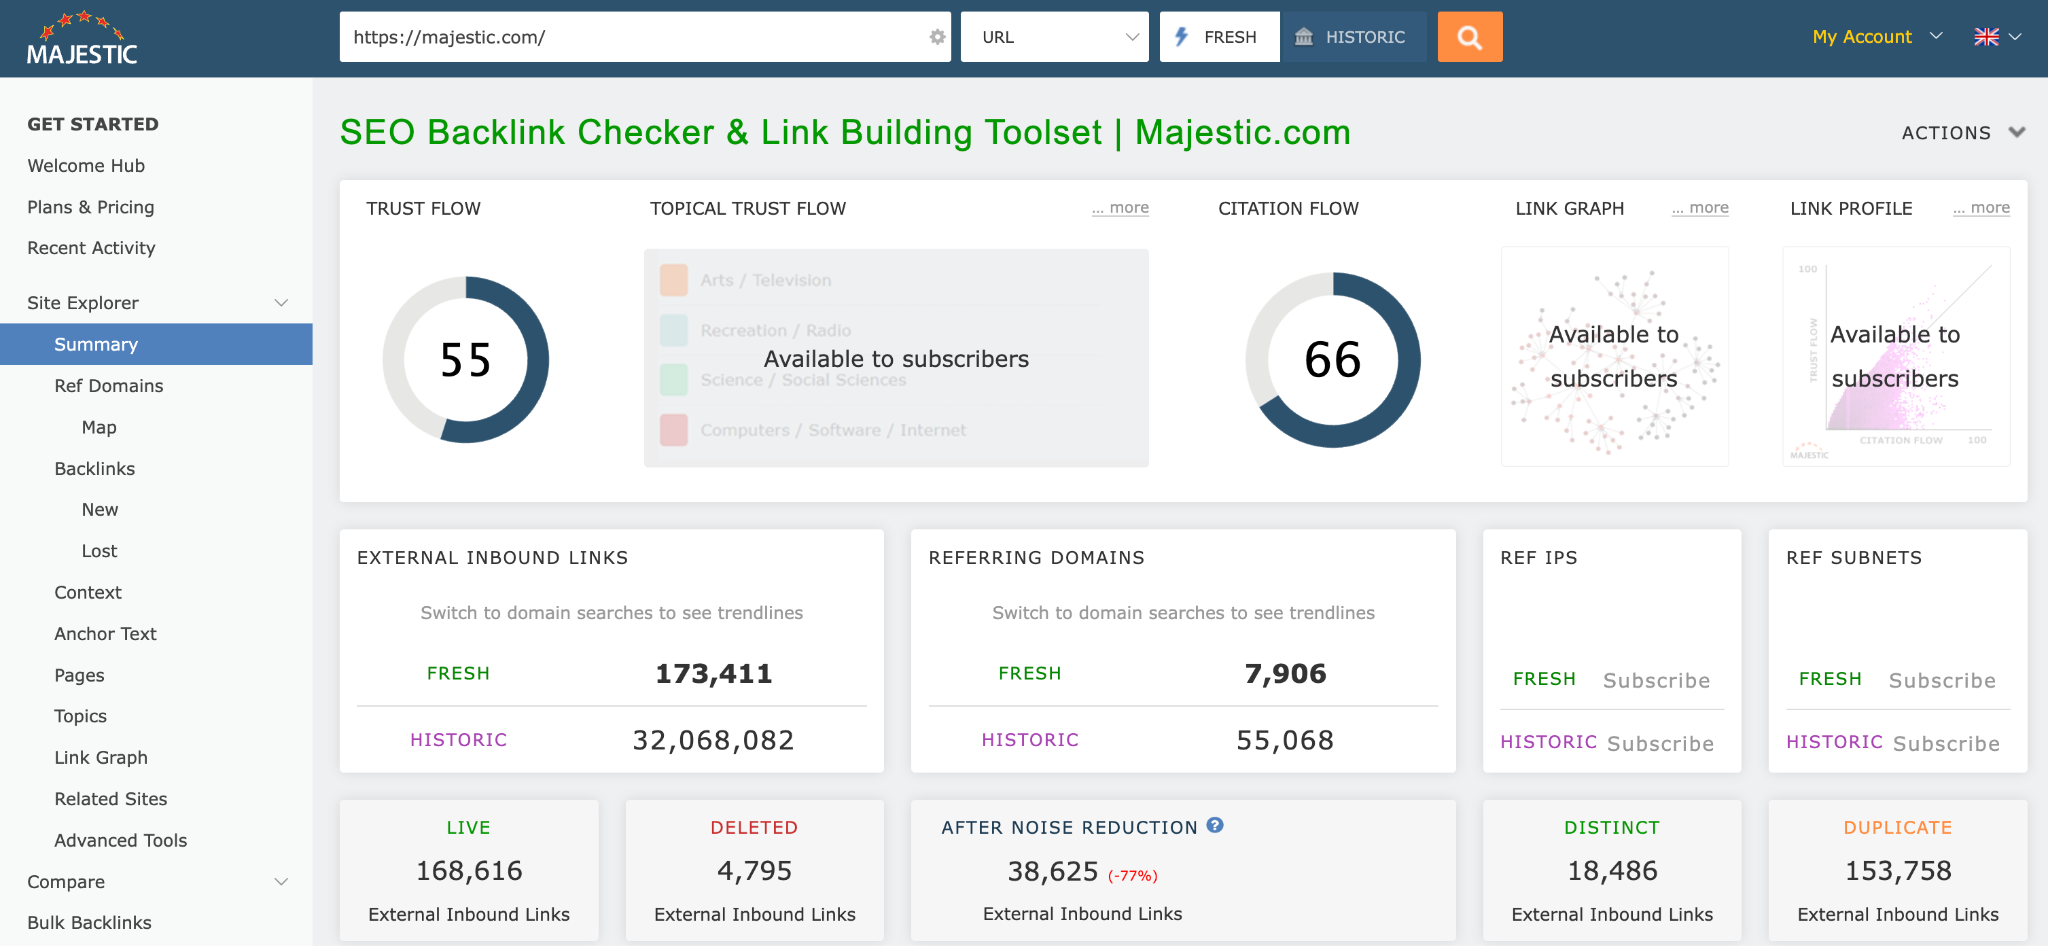The height and width of the screenshot is (946, 2048).
Task: Click more link for Topical Trust Flow
Action: click(x=1120, y=208)
